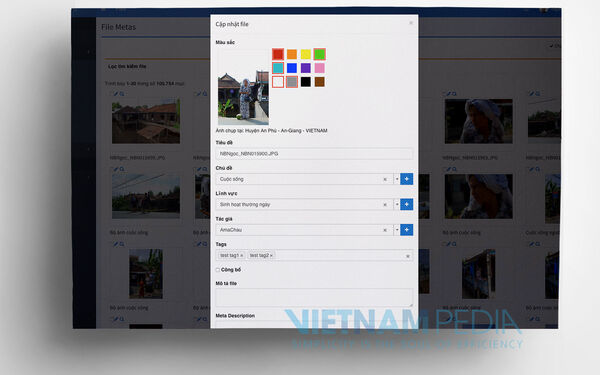Screen dimensions: 600x375
Task: Choose the black color swatch
Action: click(x=305, y=82)
